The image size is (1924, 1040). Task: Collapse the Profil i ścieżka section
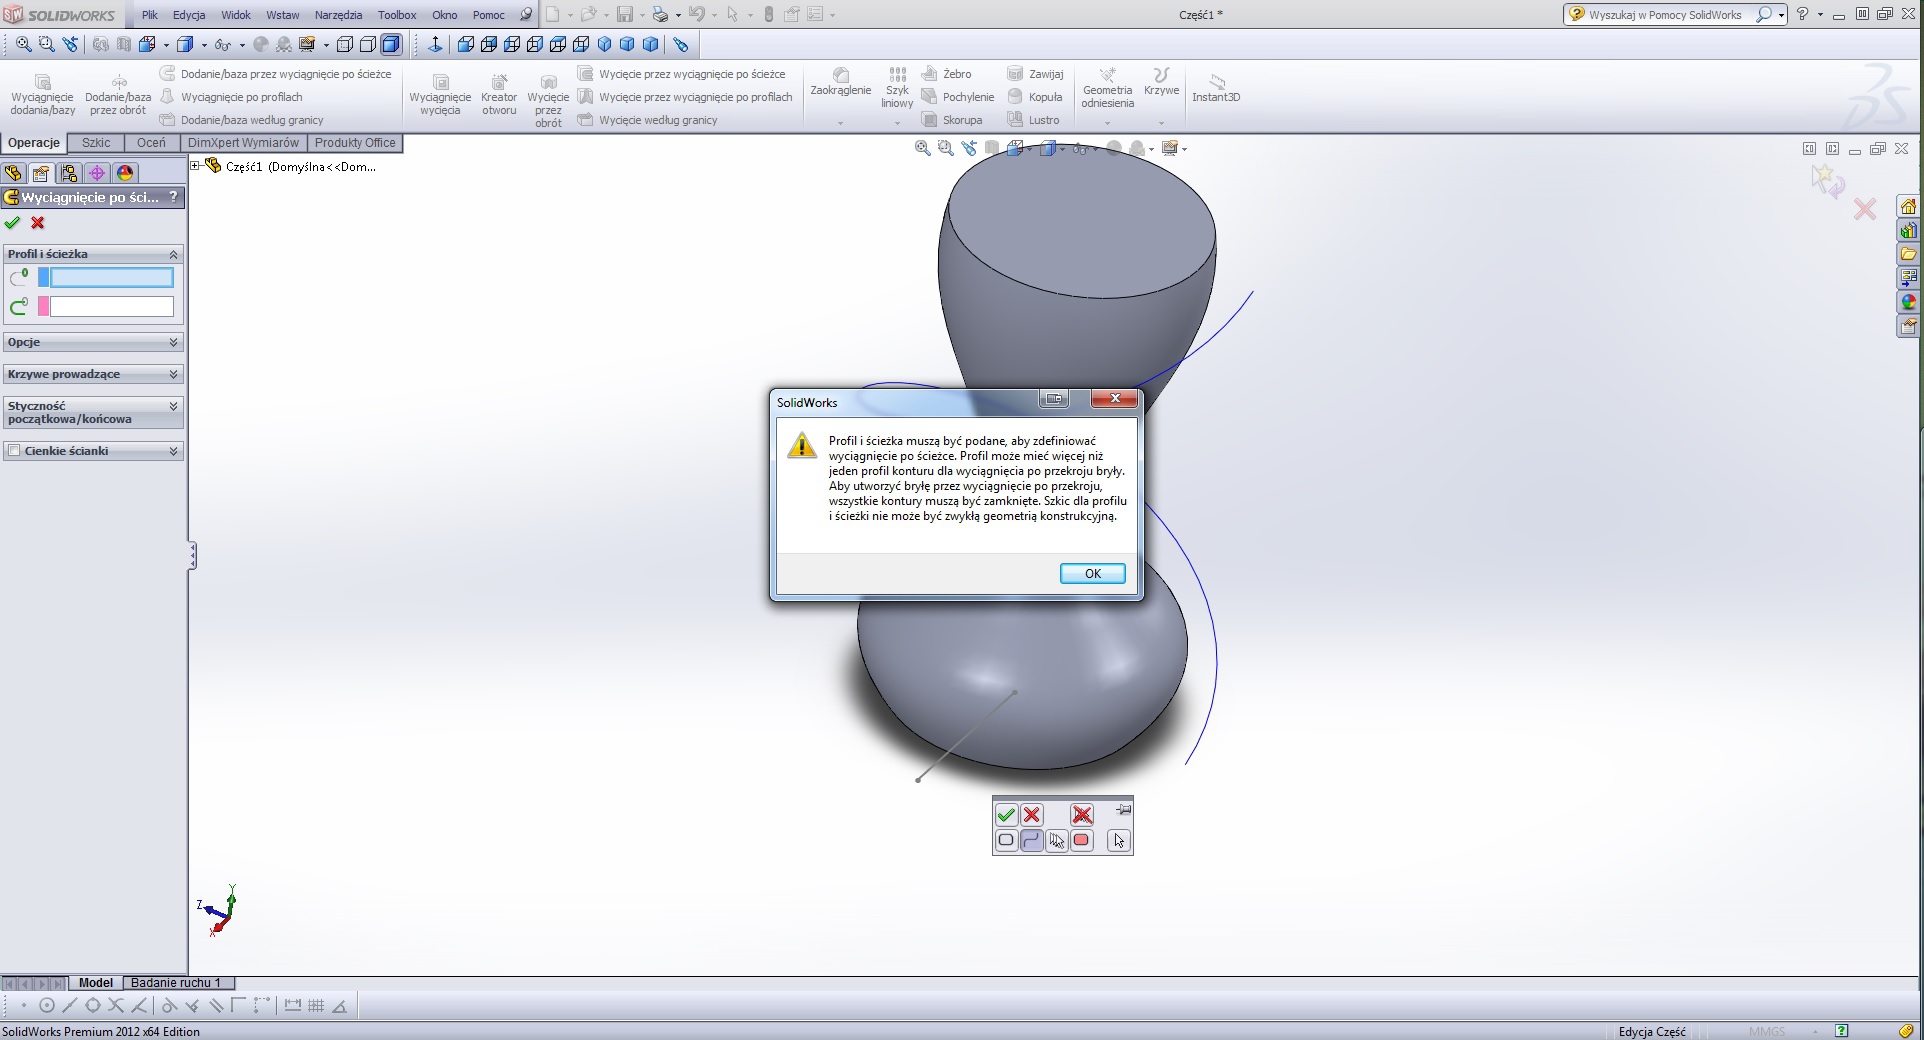pyautogui.click(x=173, y=254)
